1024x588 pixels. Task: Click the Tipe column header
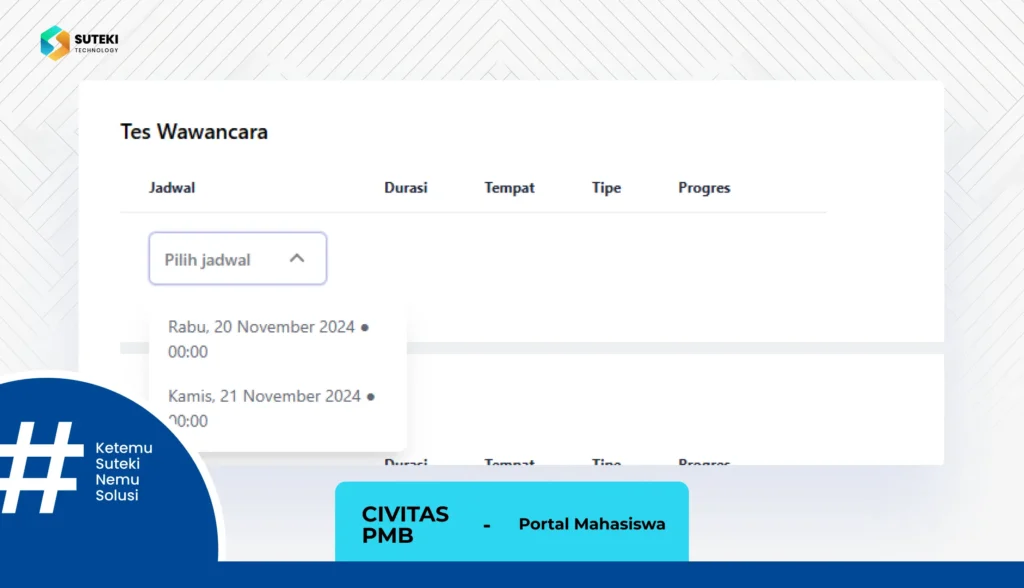click(x=606, y=188)
